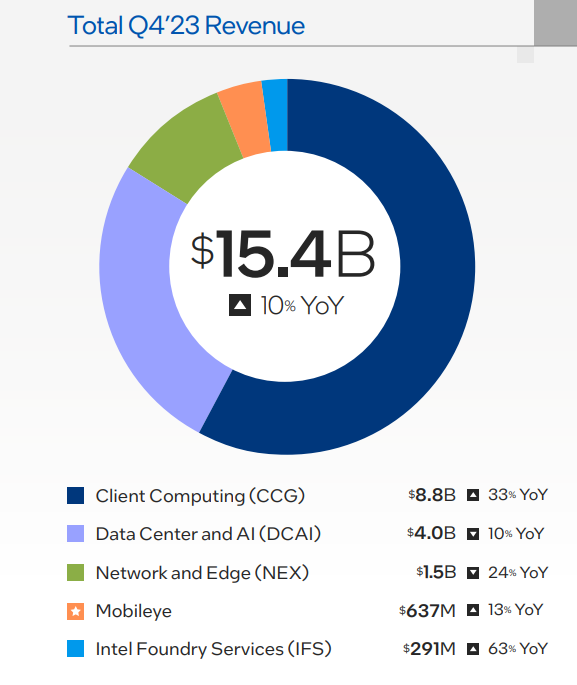Click the down arrow icon beside DCAI 10% YoY
This screenshot has width=577, height=685.
[473, 534]
